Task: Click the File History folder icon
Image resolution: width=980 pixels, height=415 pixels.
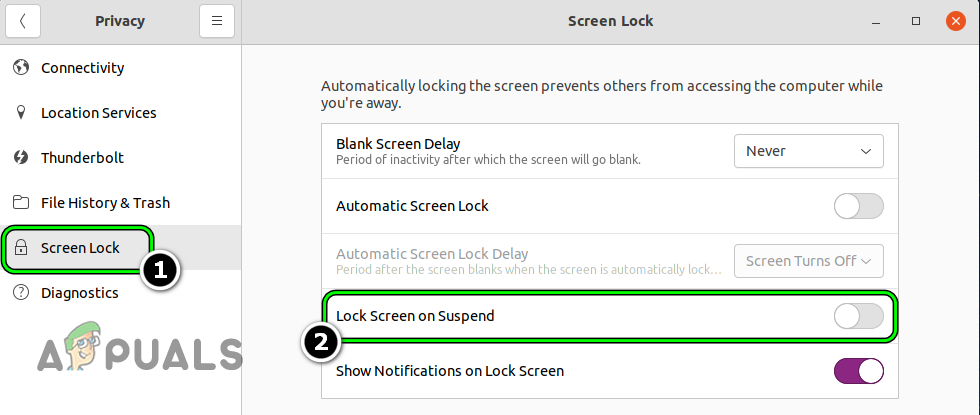Action: (20, 203)
